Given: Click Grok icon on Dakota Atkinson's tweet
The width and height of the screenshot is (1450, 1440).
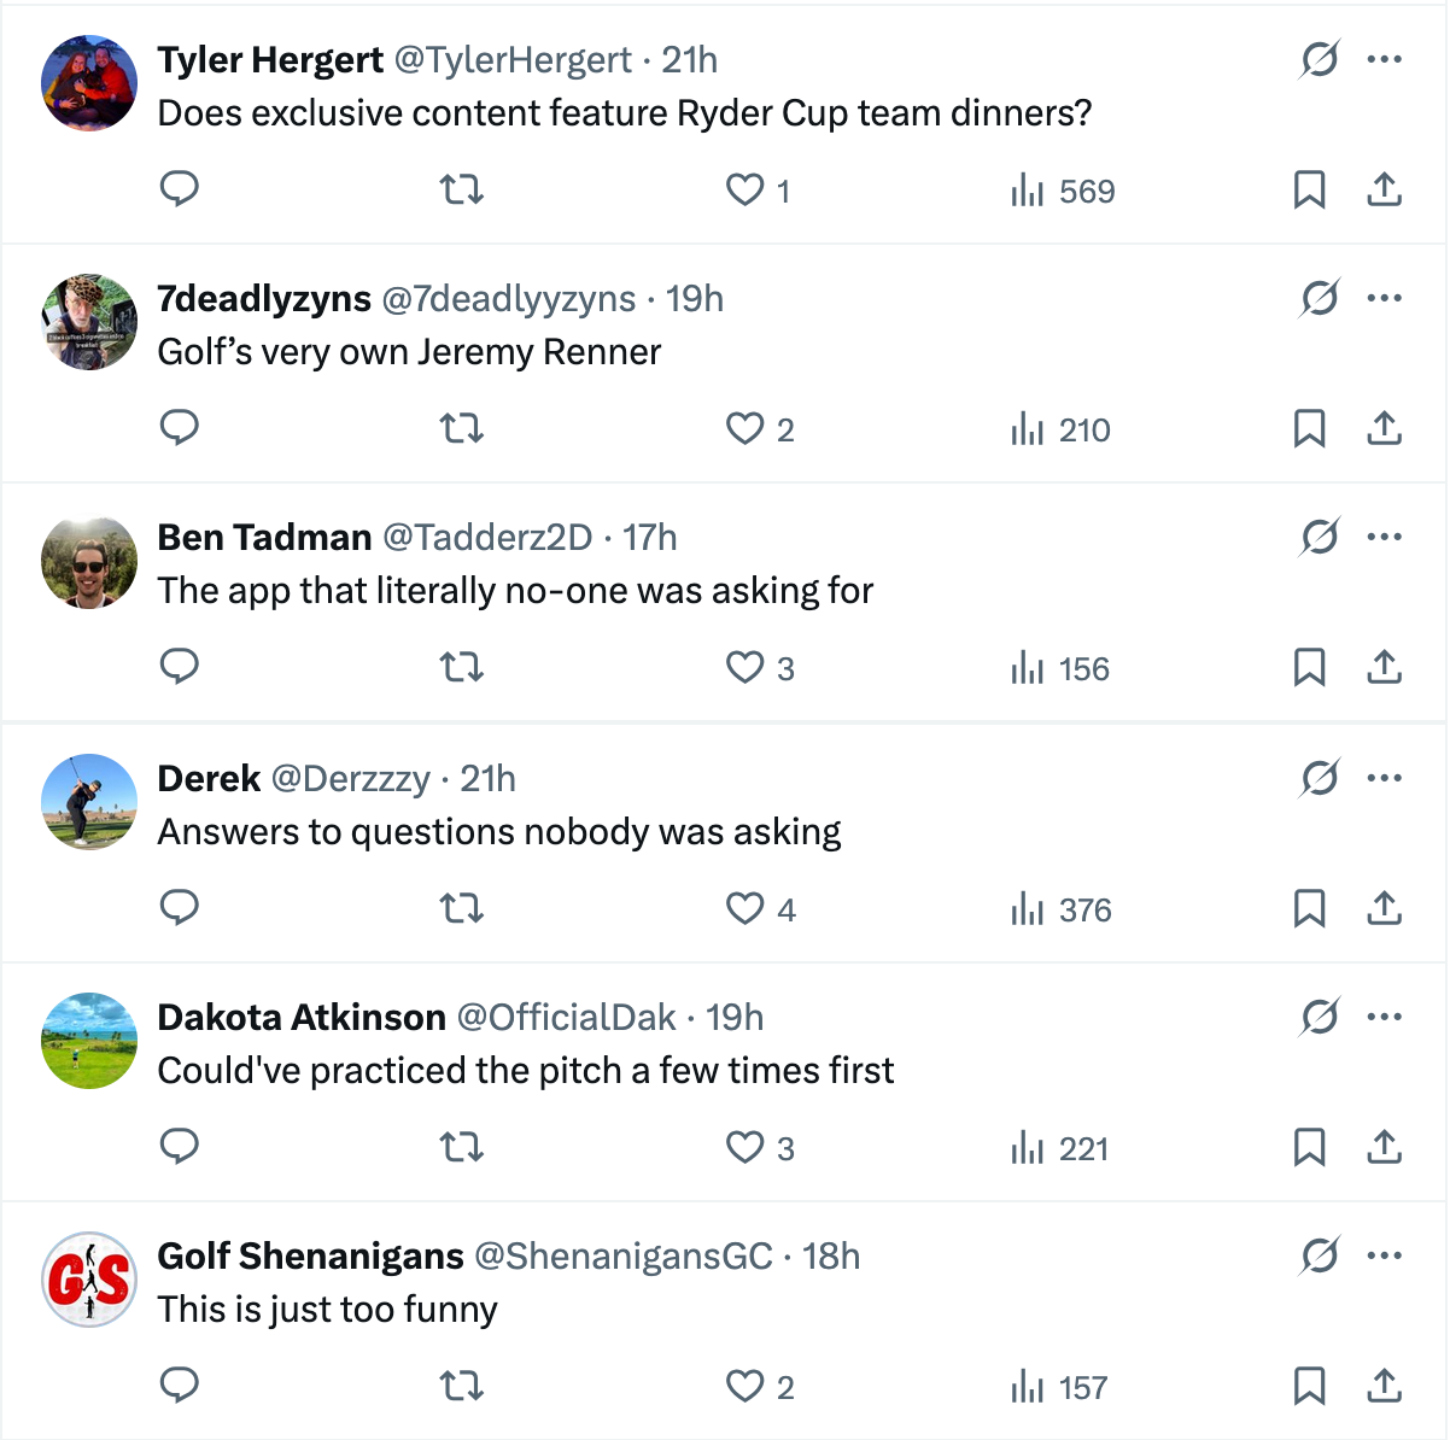Looking at the screenshot, I should coord(1319,1017).
